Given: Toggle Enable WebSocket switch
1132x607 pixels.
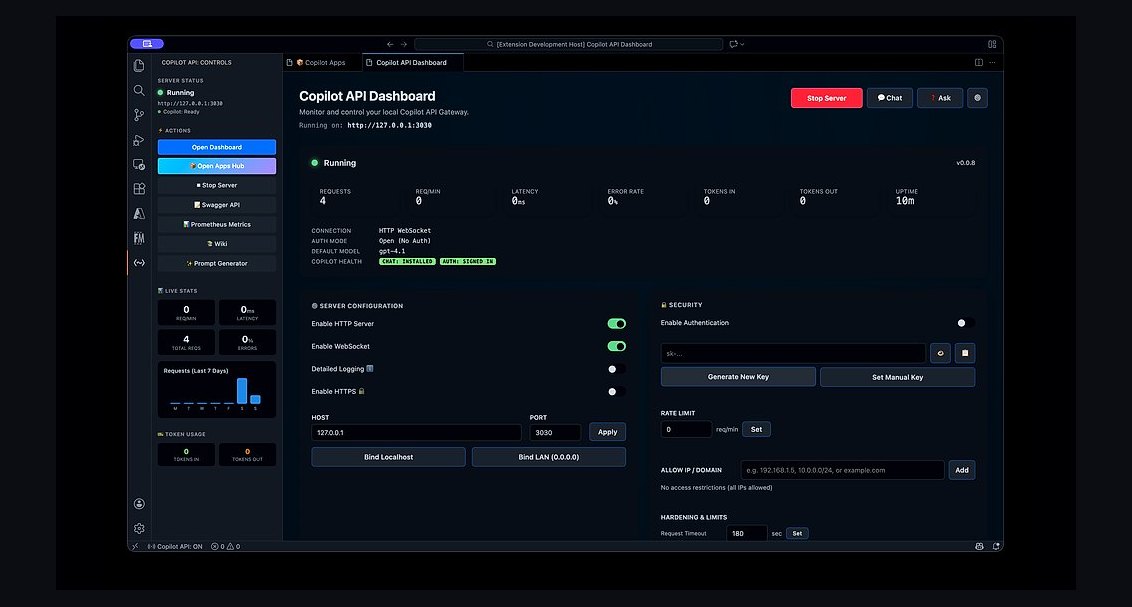Looking at the screenshot, I should pyautogui.click(x=617, y=346).
